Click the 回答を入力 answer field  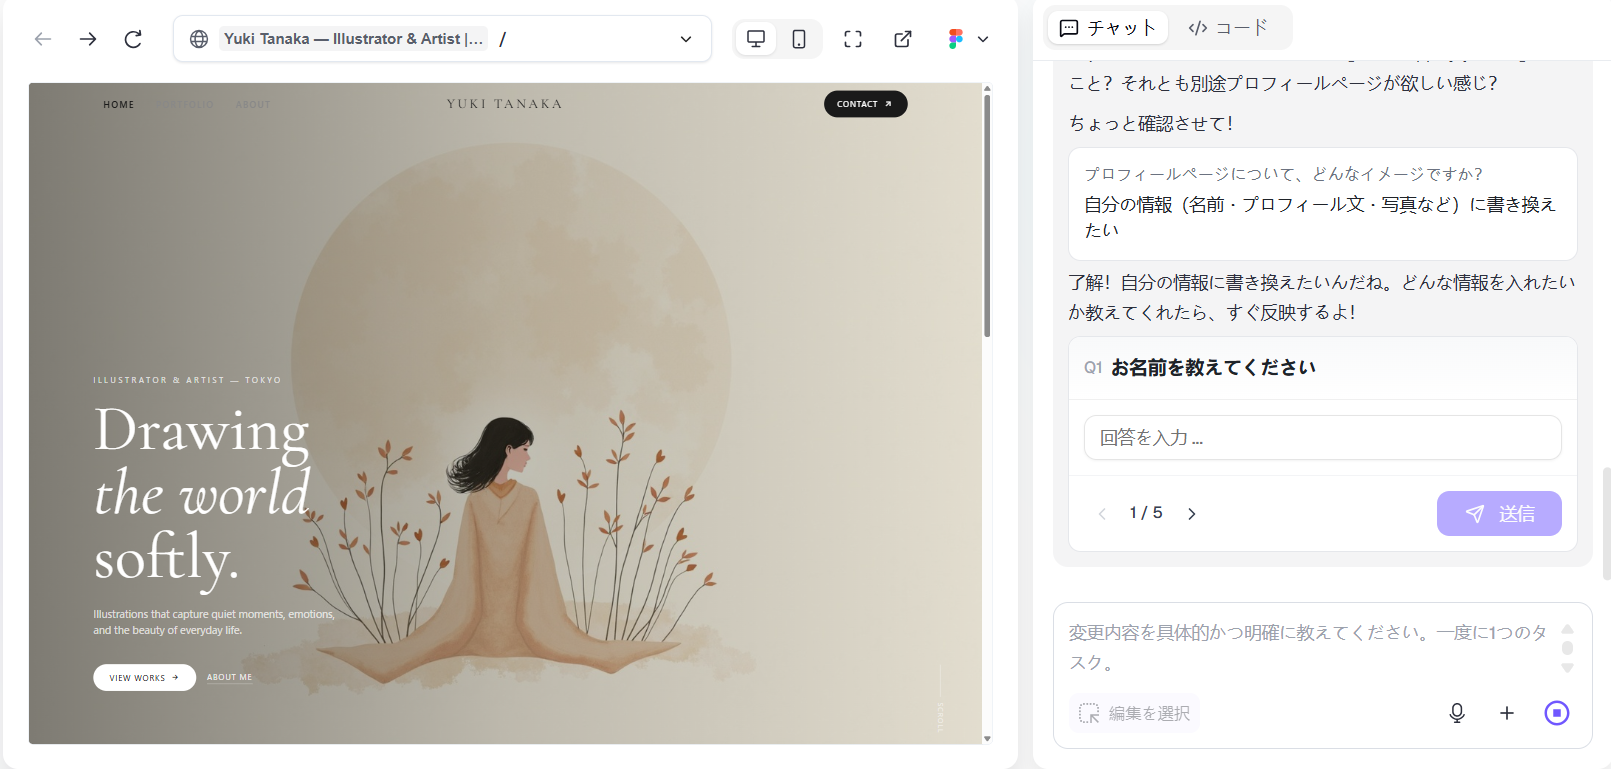(x=1322, y=438)
